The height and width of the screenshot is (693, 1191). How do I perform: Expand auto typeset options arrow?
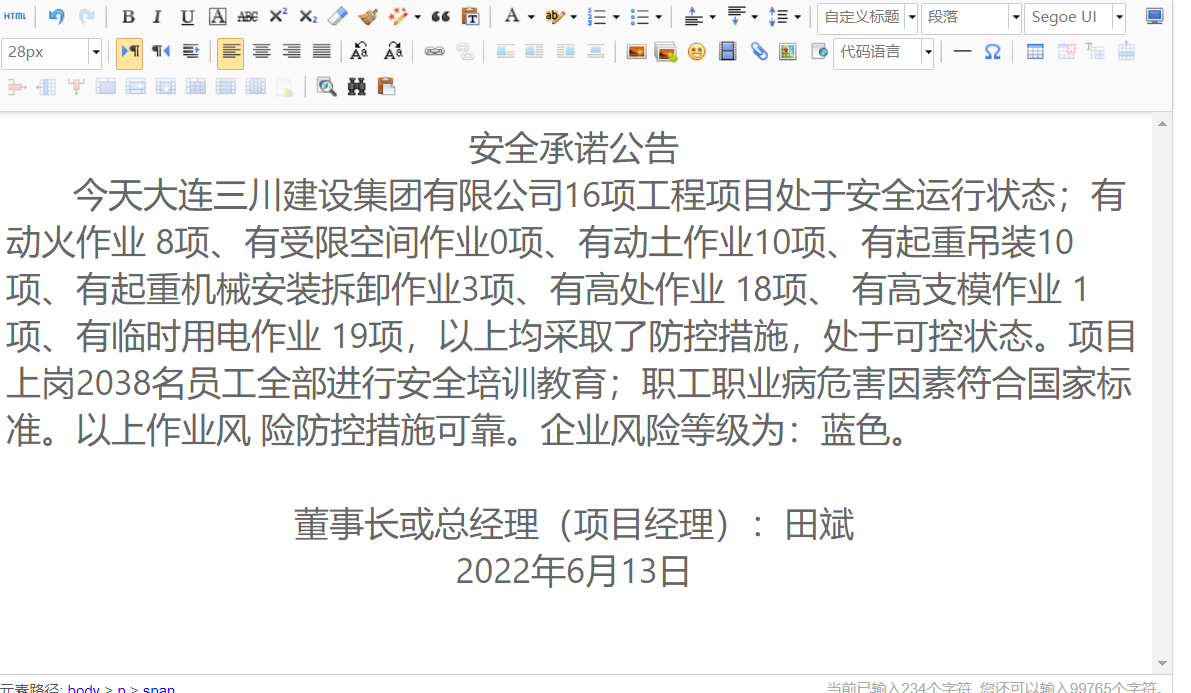point(418,17)
